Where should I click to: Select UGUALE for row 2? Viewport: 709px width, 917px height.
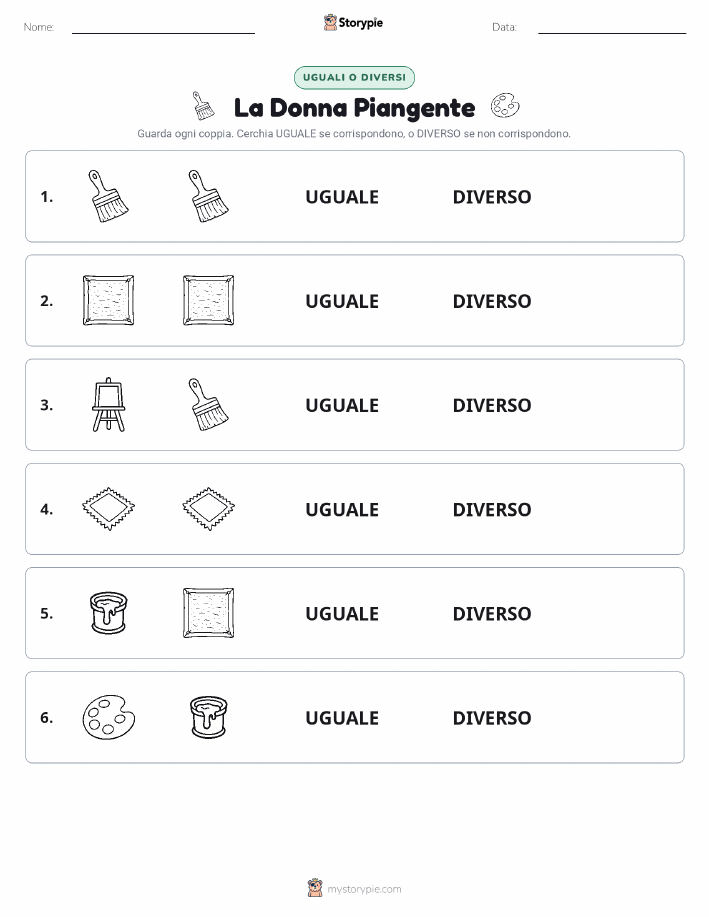point(342,301)
